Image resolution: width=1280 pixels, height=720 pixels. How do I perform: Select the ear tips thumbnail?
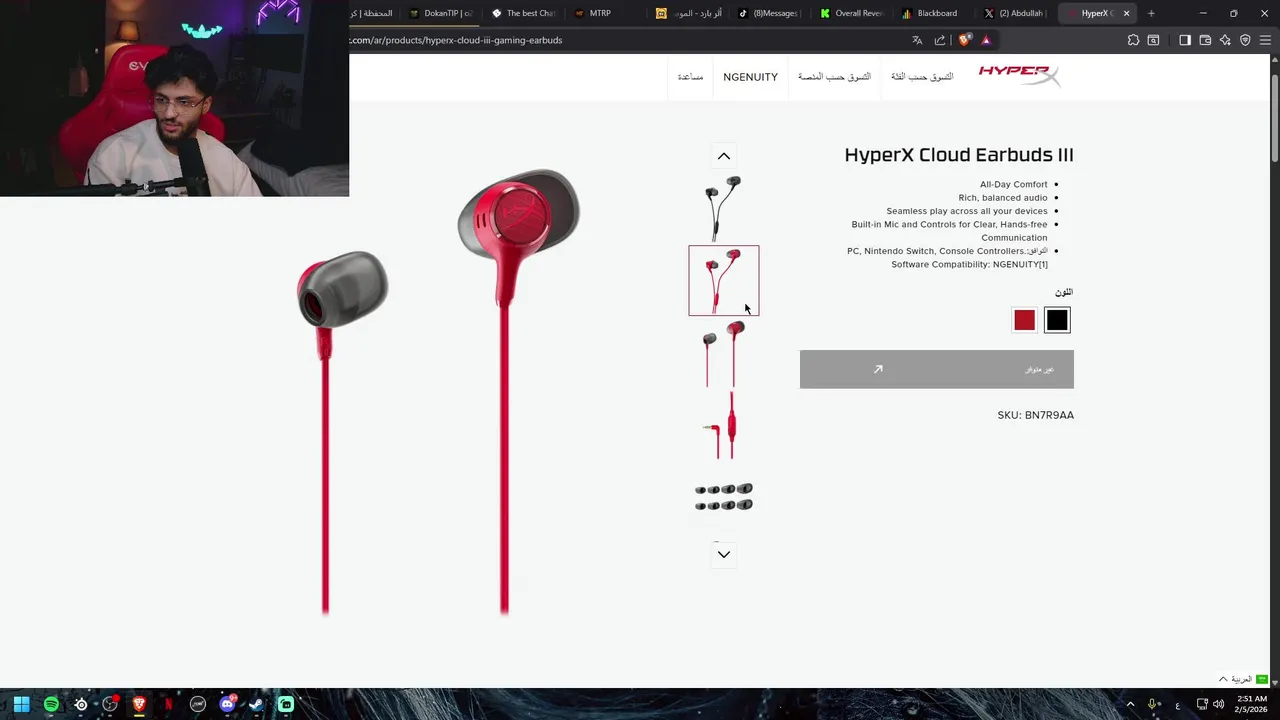click(x=724, y=497)
